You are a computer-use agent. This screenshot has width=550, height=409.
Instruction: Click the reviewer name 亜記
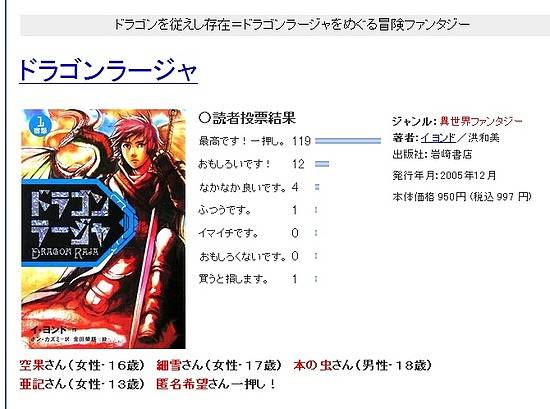point(32,384)
